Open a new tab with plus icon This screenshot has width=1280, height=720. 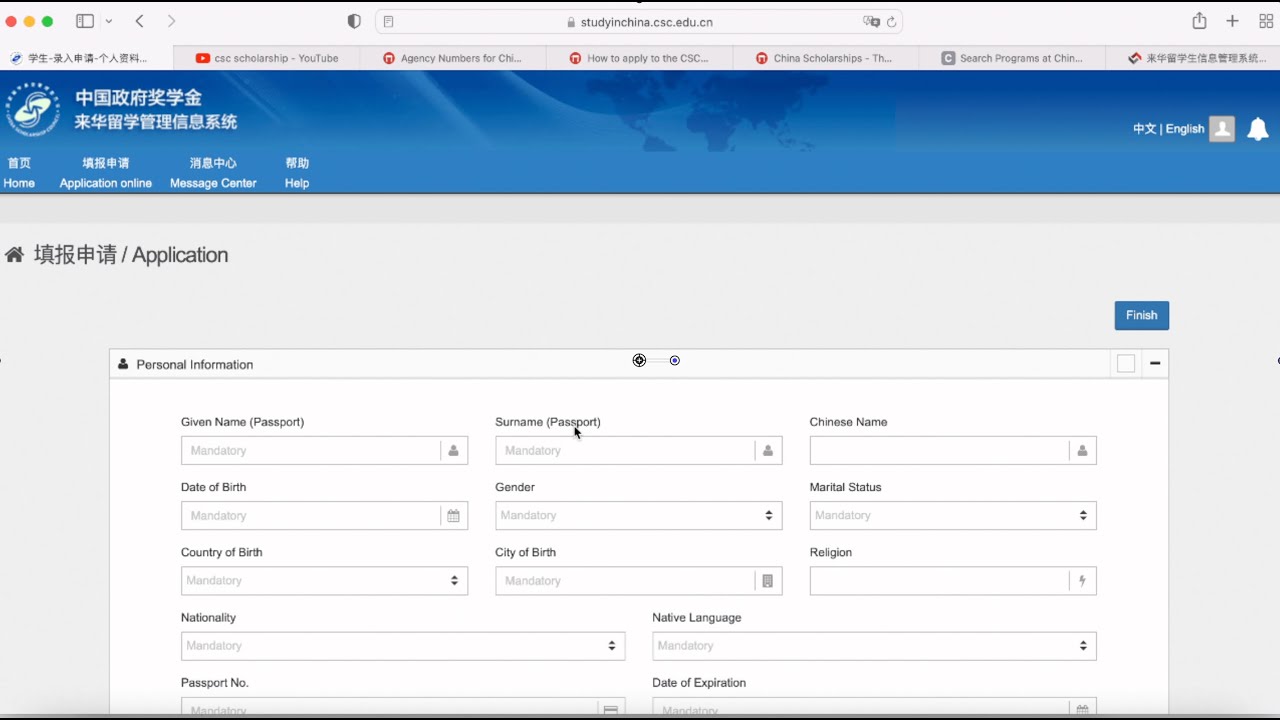[x=1232, y=21]
